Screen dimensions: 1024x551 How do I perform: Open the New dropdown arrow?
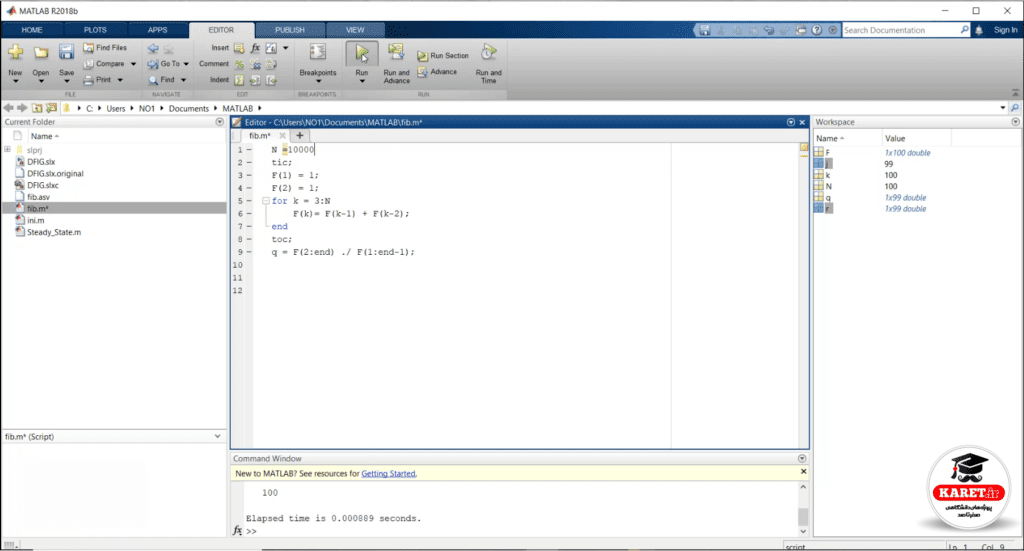click(x=15, y=82)
